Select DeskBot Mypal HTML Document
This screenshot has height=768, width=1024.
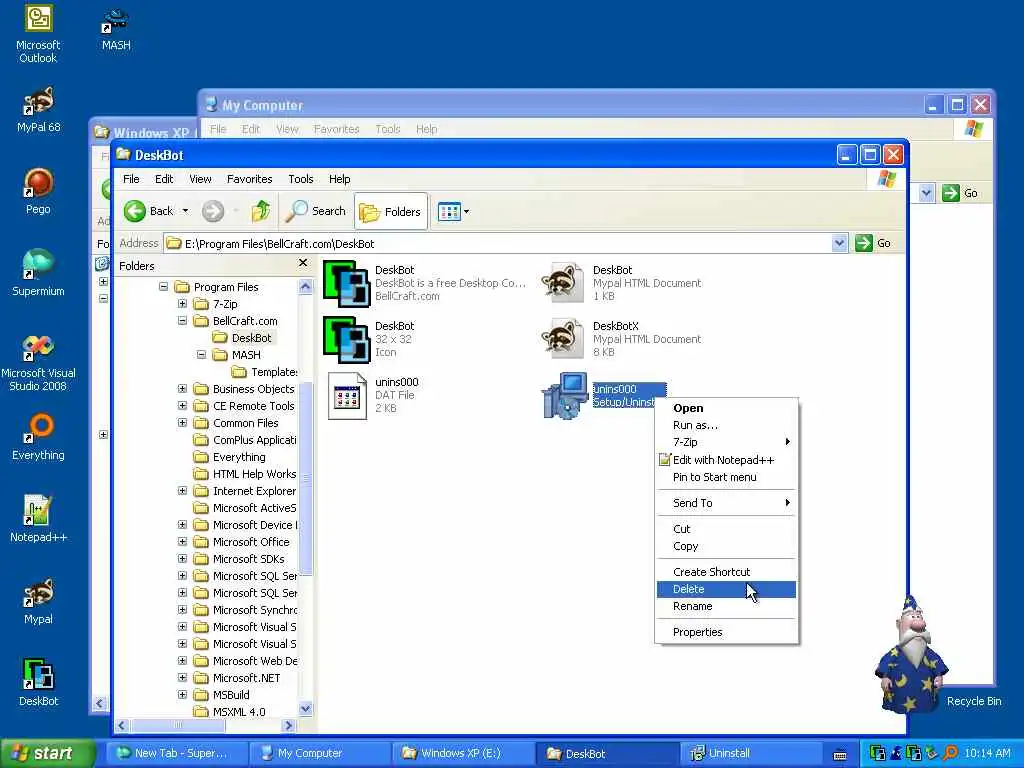tap(563, 282)
